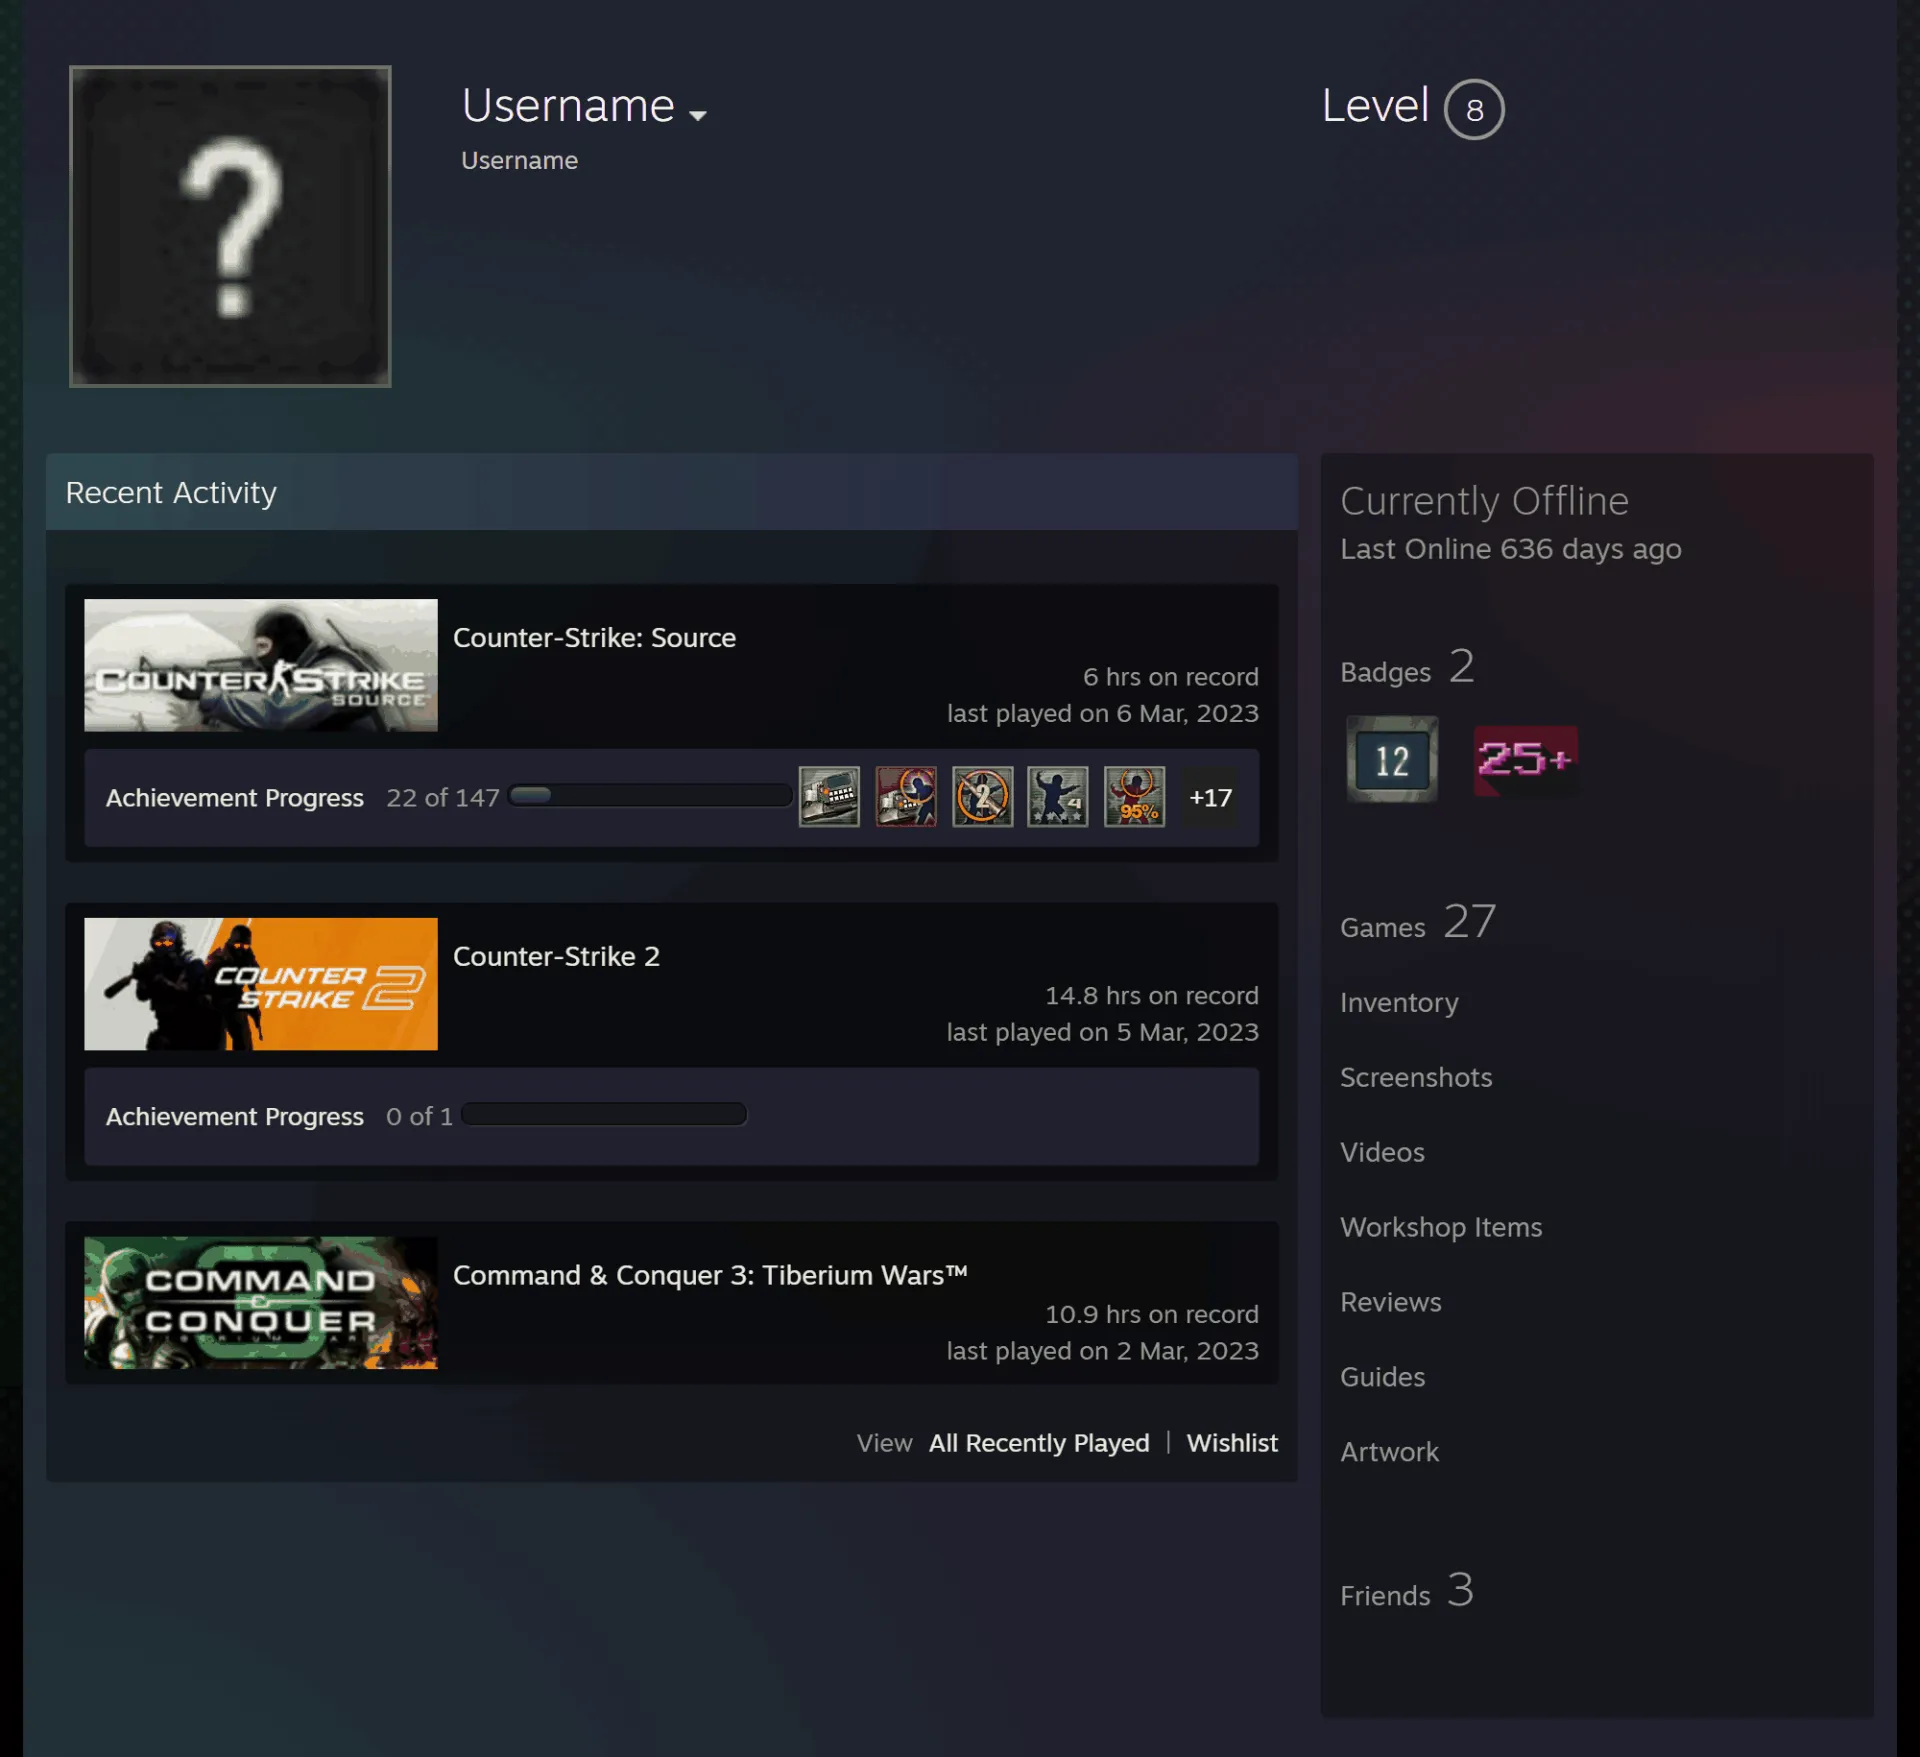
Task: Click the 22 of 147 achievement progress bar
Action: click(x=651, y=796)
